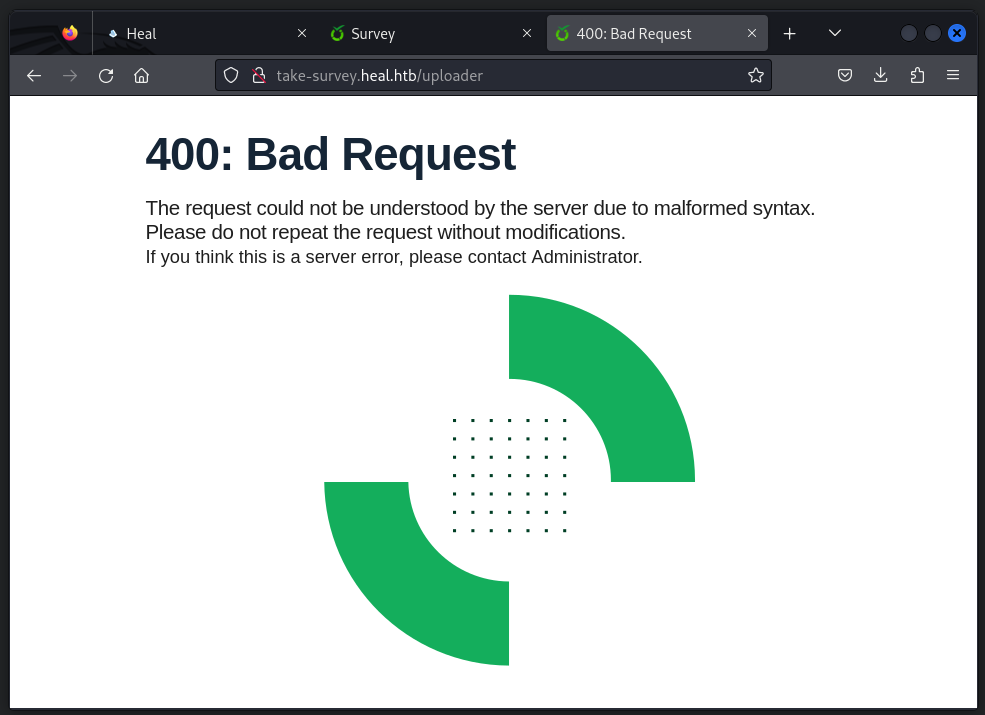This screenshot has height=715, width=985.
Task: Click the URL address bar field
Action: coord(500,75)
